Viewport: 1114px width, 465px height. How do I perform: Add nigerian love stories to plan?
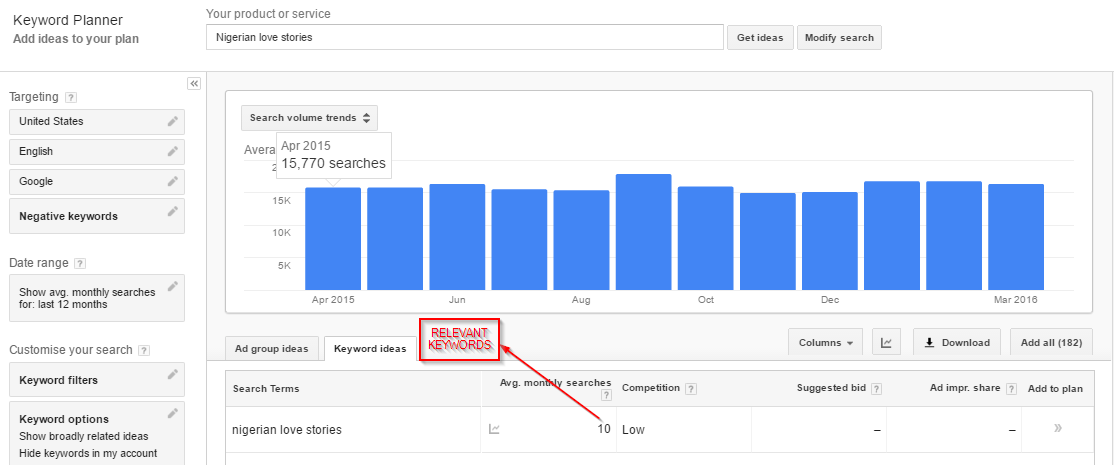[x=1057, y=429]
